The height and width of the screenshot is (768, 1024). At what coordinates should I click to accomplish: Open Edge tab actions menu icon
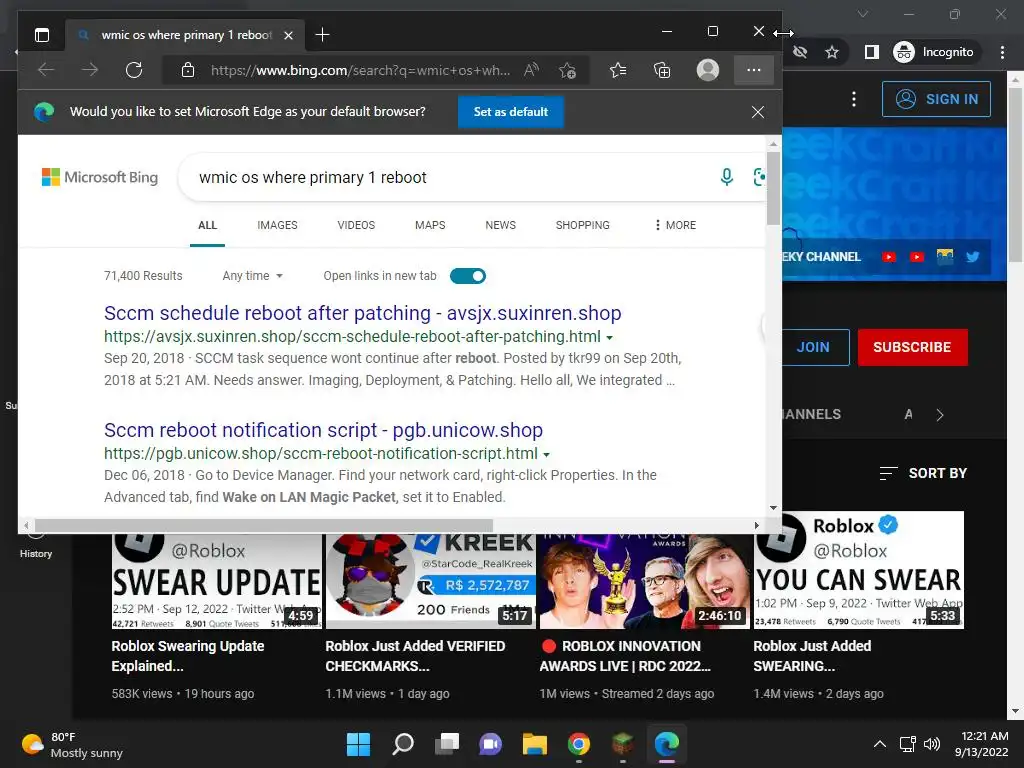coord(42,35)
